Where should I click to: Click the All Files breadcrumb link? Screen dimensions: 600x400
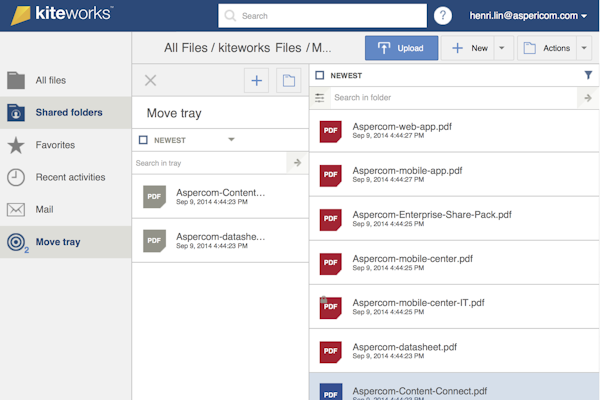186,48
